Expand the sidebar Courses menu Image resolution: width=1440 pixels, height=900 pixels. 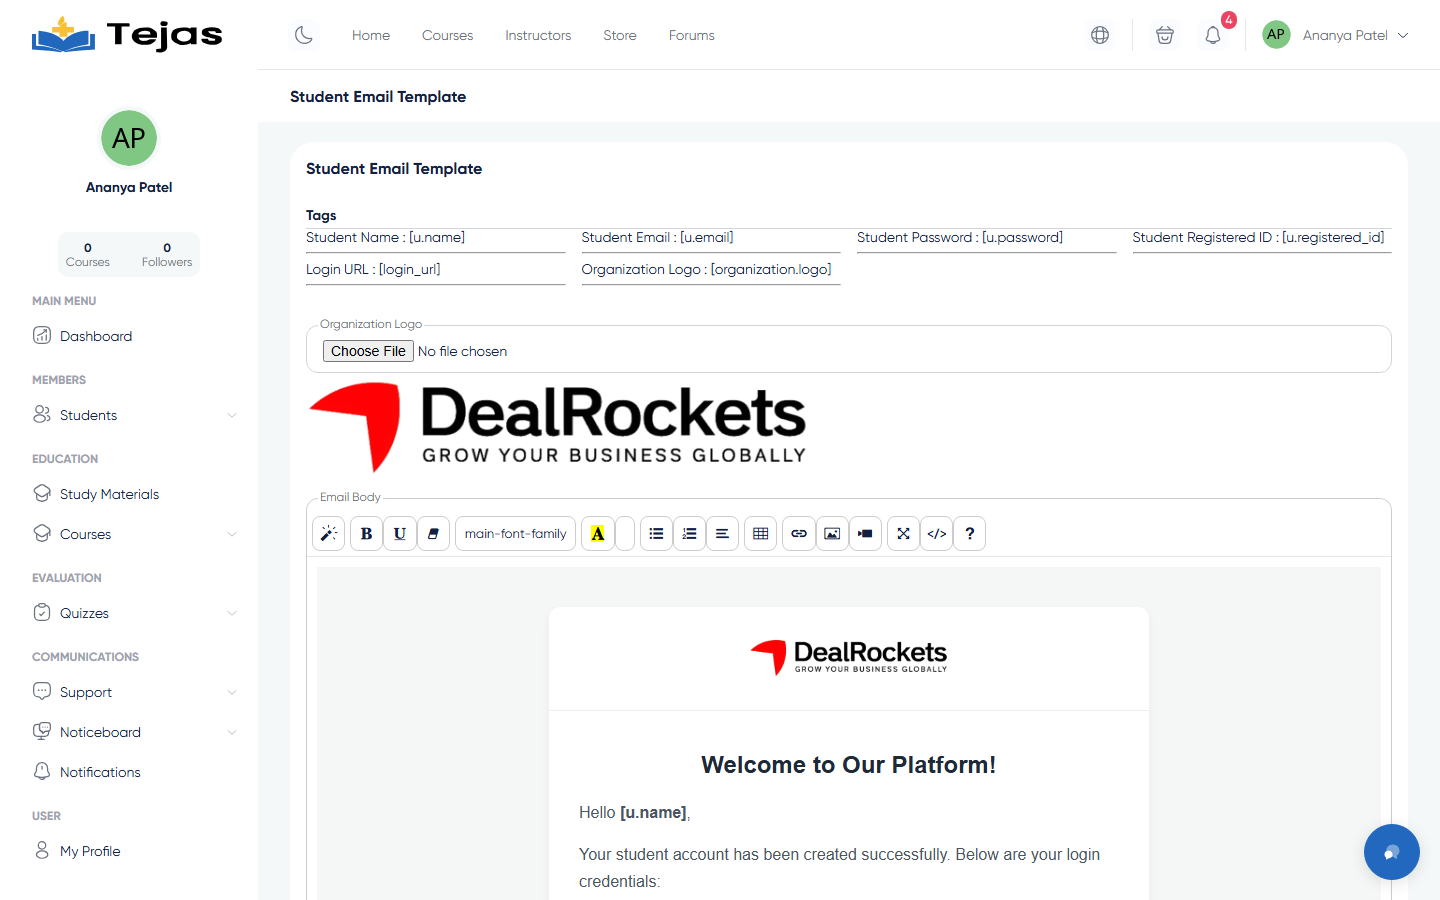134,534
